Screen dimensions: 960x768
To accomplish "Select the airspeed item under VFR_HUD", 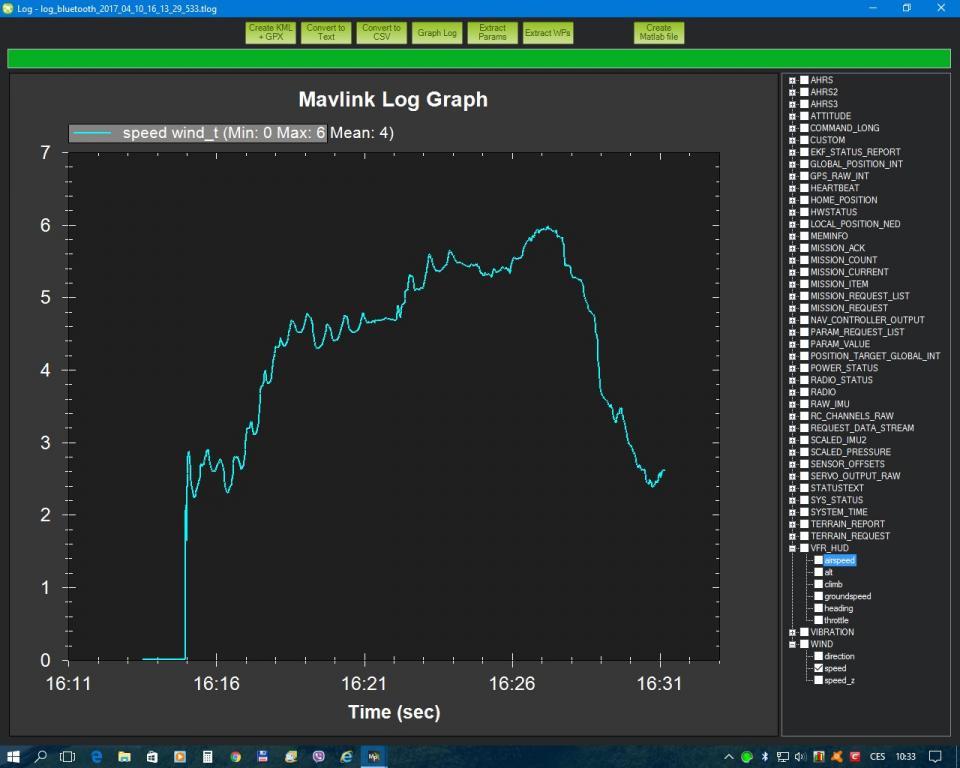I will click(839, 560).
